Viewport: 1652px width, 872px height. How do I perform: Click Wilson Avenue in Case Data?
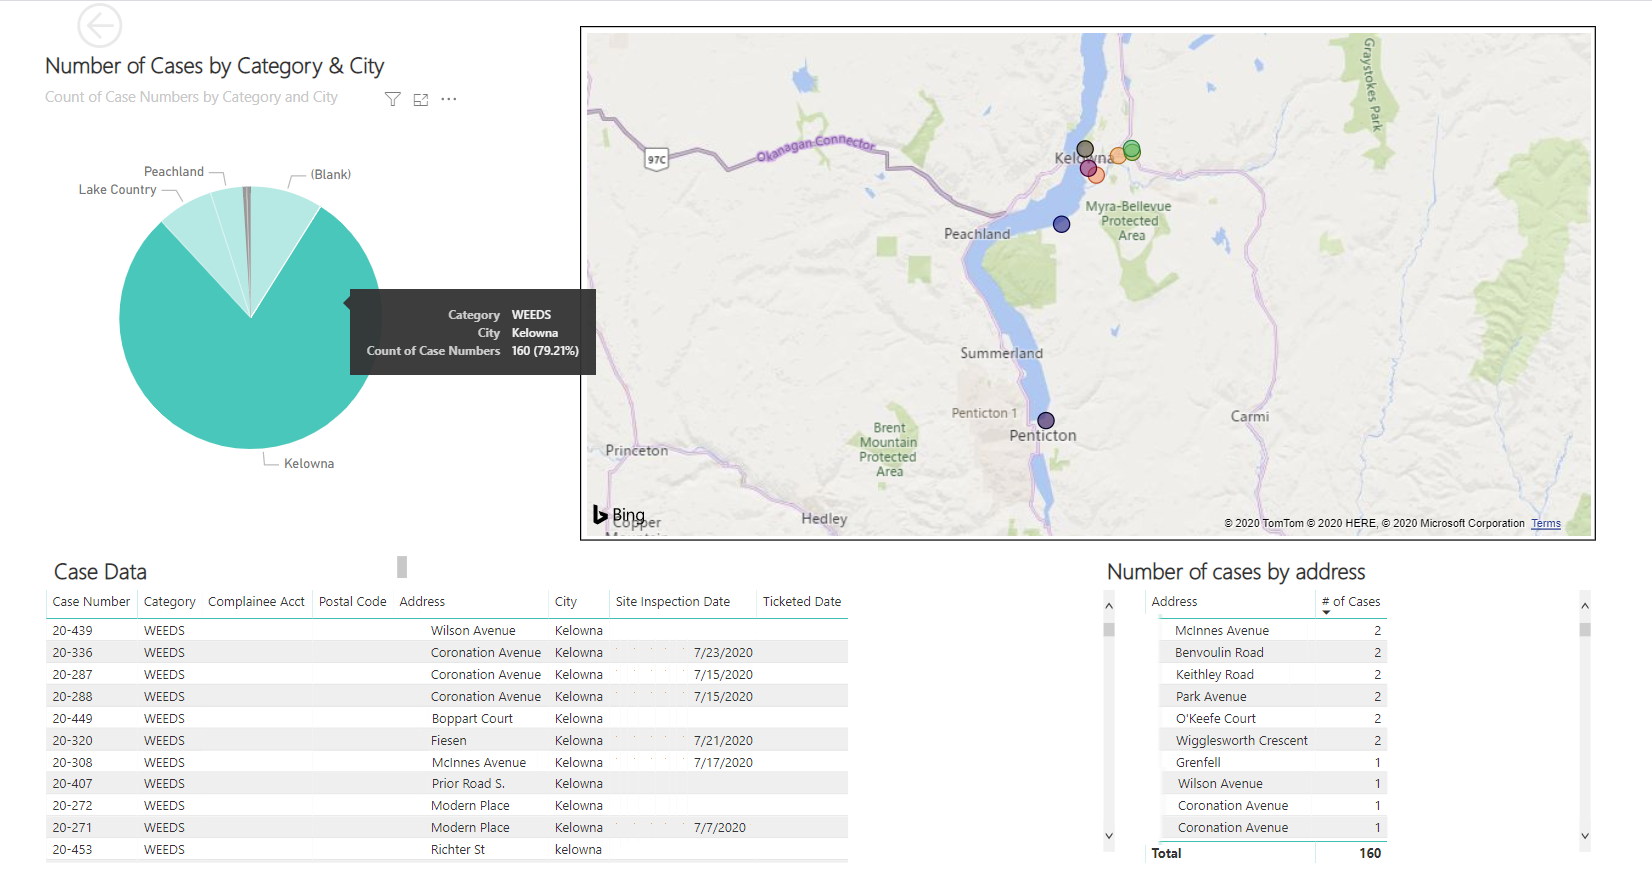coord(473,631)
